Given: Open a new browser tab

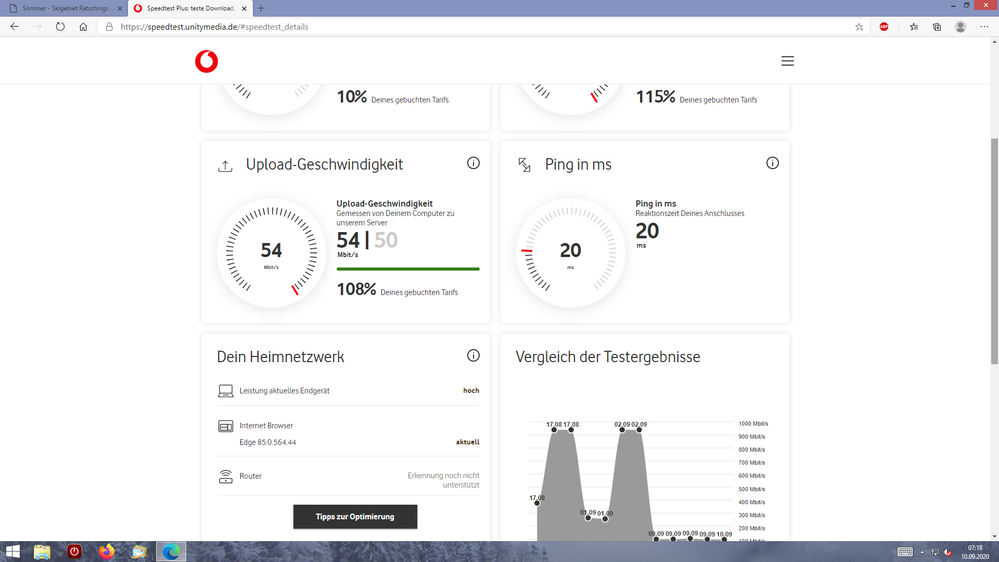Looking at the screenshot, I should pyautogui.click(x=261, y=8).
